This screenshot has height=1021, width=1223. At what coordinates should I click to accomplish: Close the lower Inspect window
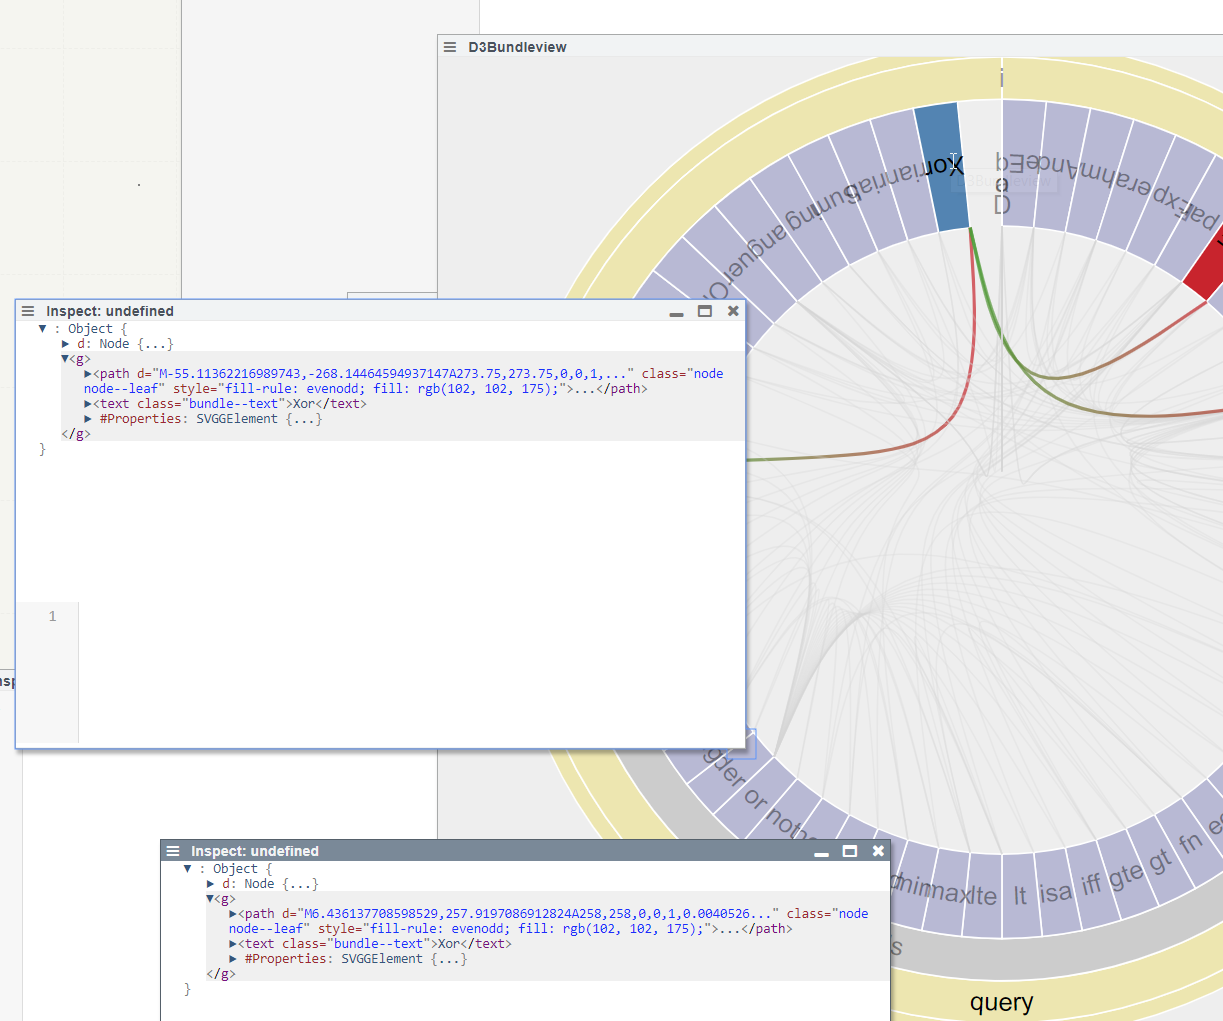tap(878, 851)
